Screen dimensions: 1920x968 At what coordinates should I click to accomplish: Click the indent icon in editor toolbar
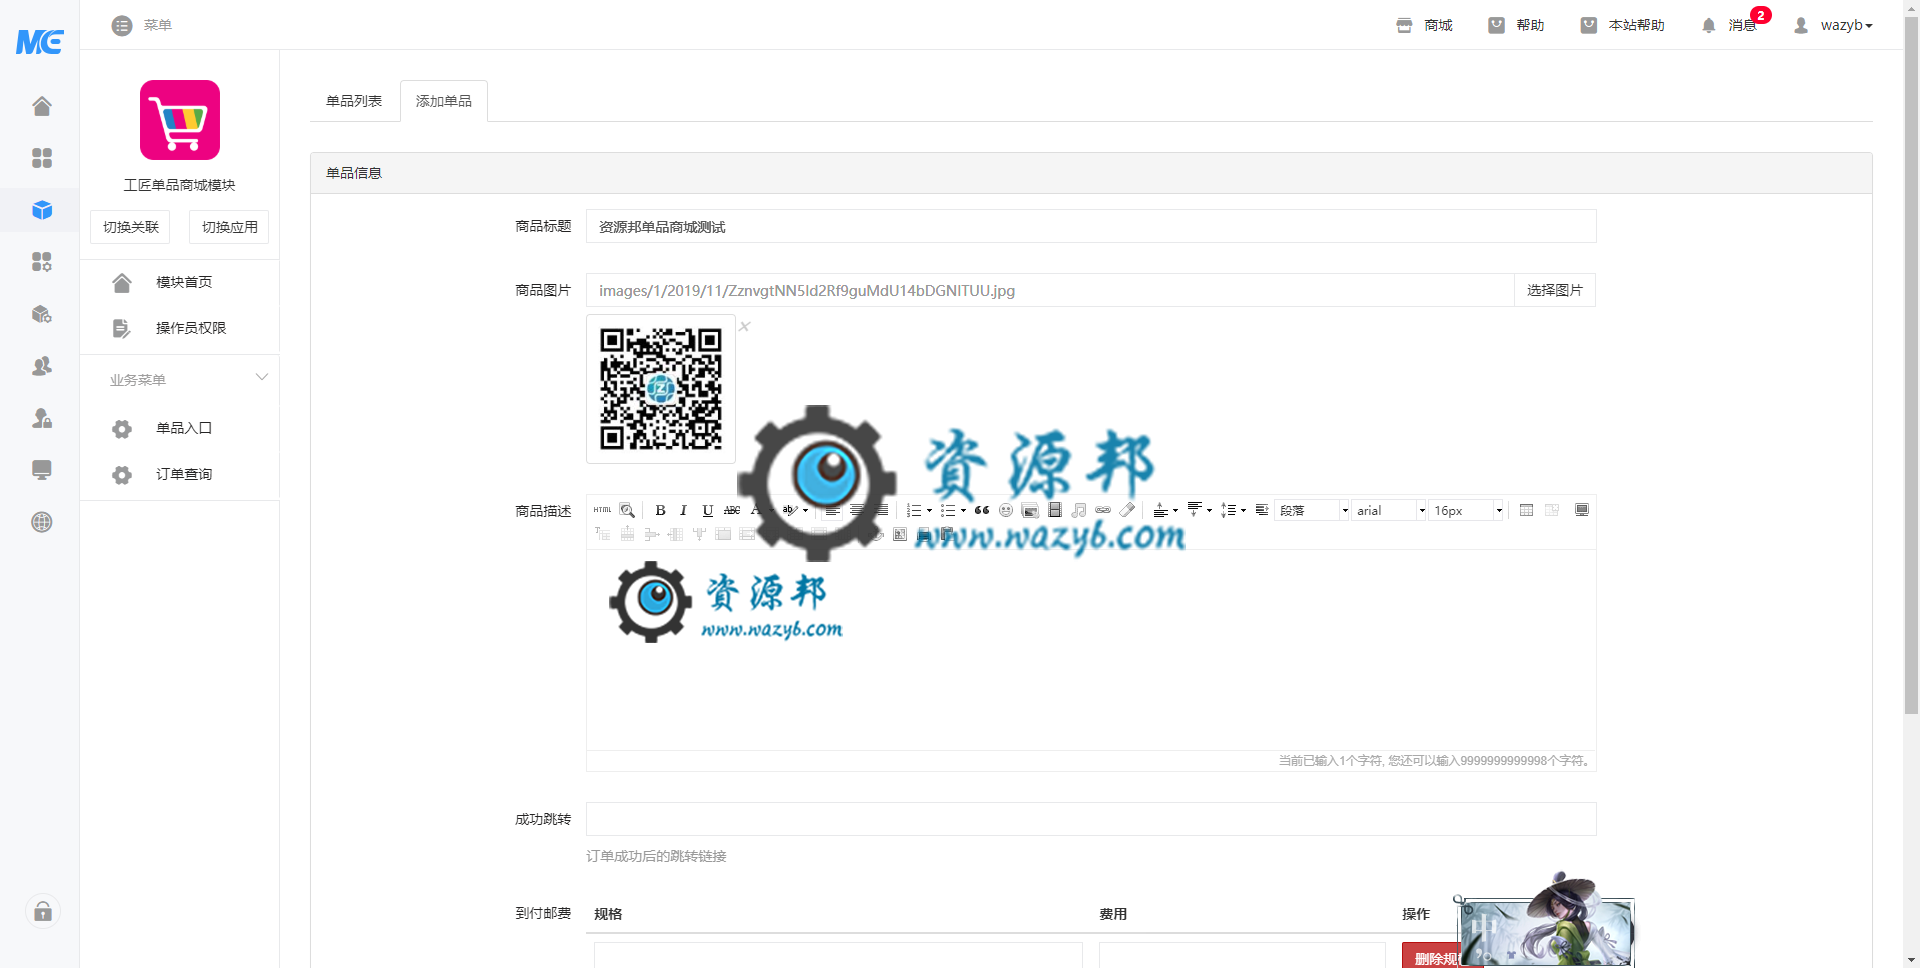[1262, 510]
